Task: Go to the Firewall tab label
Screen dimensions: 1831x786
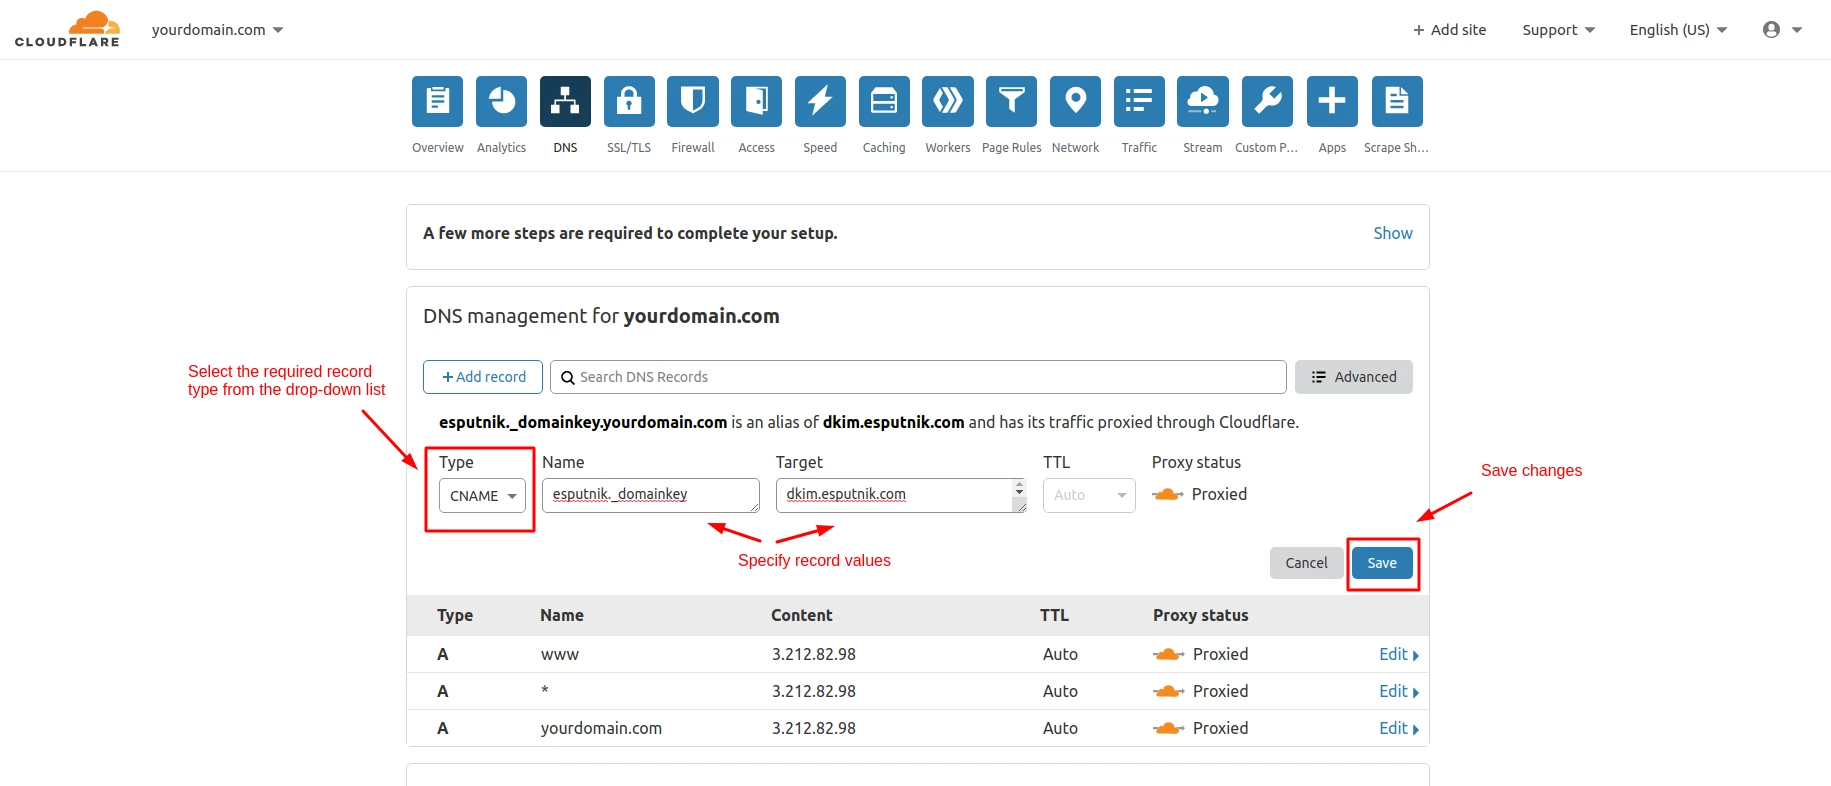Action: click(x=693, y=148)
